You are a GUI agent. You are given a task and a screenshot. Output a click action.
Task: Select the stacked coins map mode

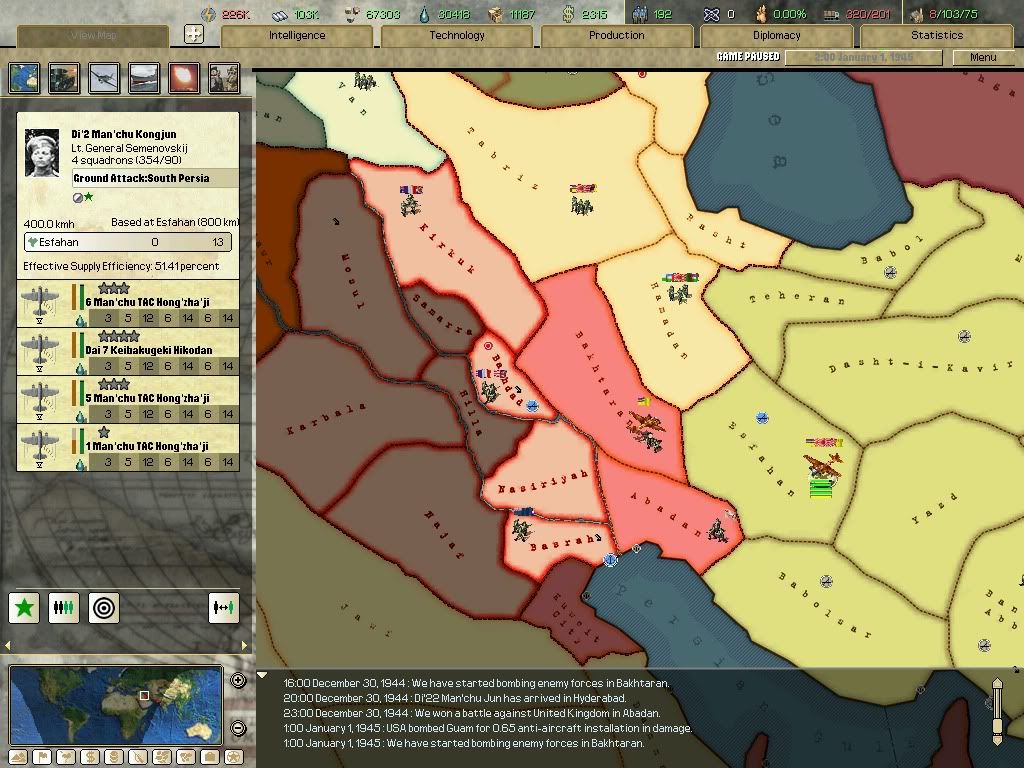pos(114,758)
